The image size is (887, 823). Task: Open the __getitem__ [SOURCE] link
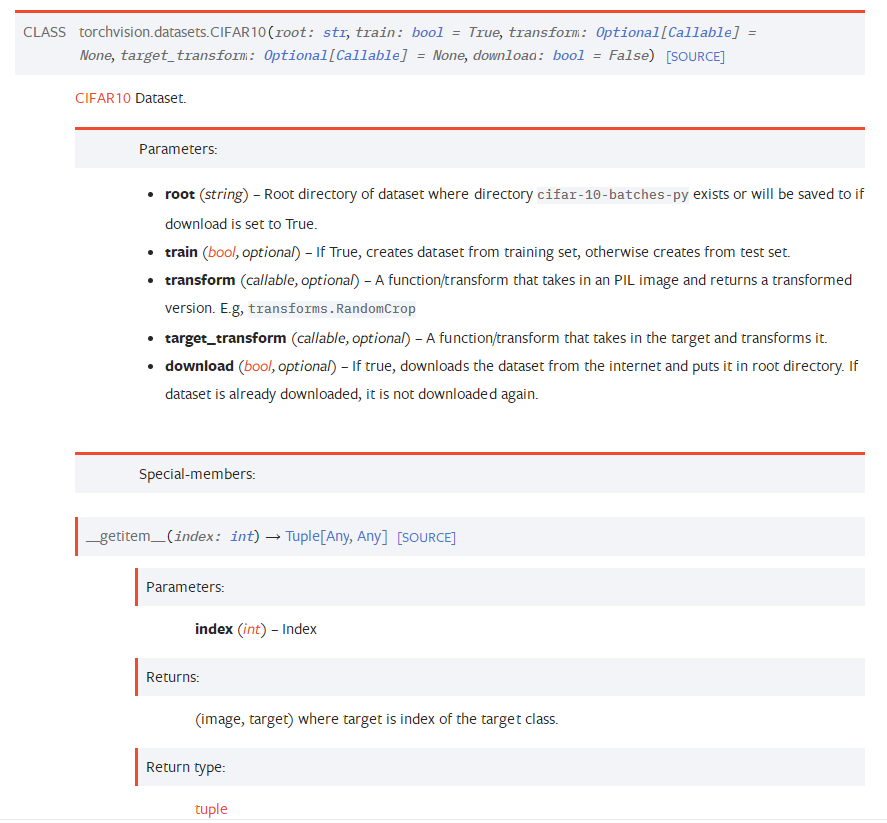tap(426, 537)
